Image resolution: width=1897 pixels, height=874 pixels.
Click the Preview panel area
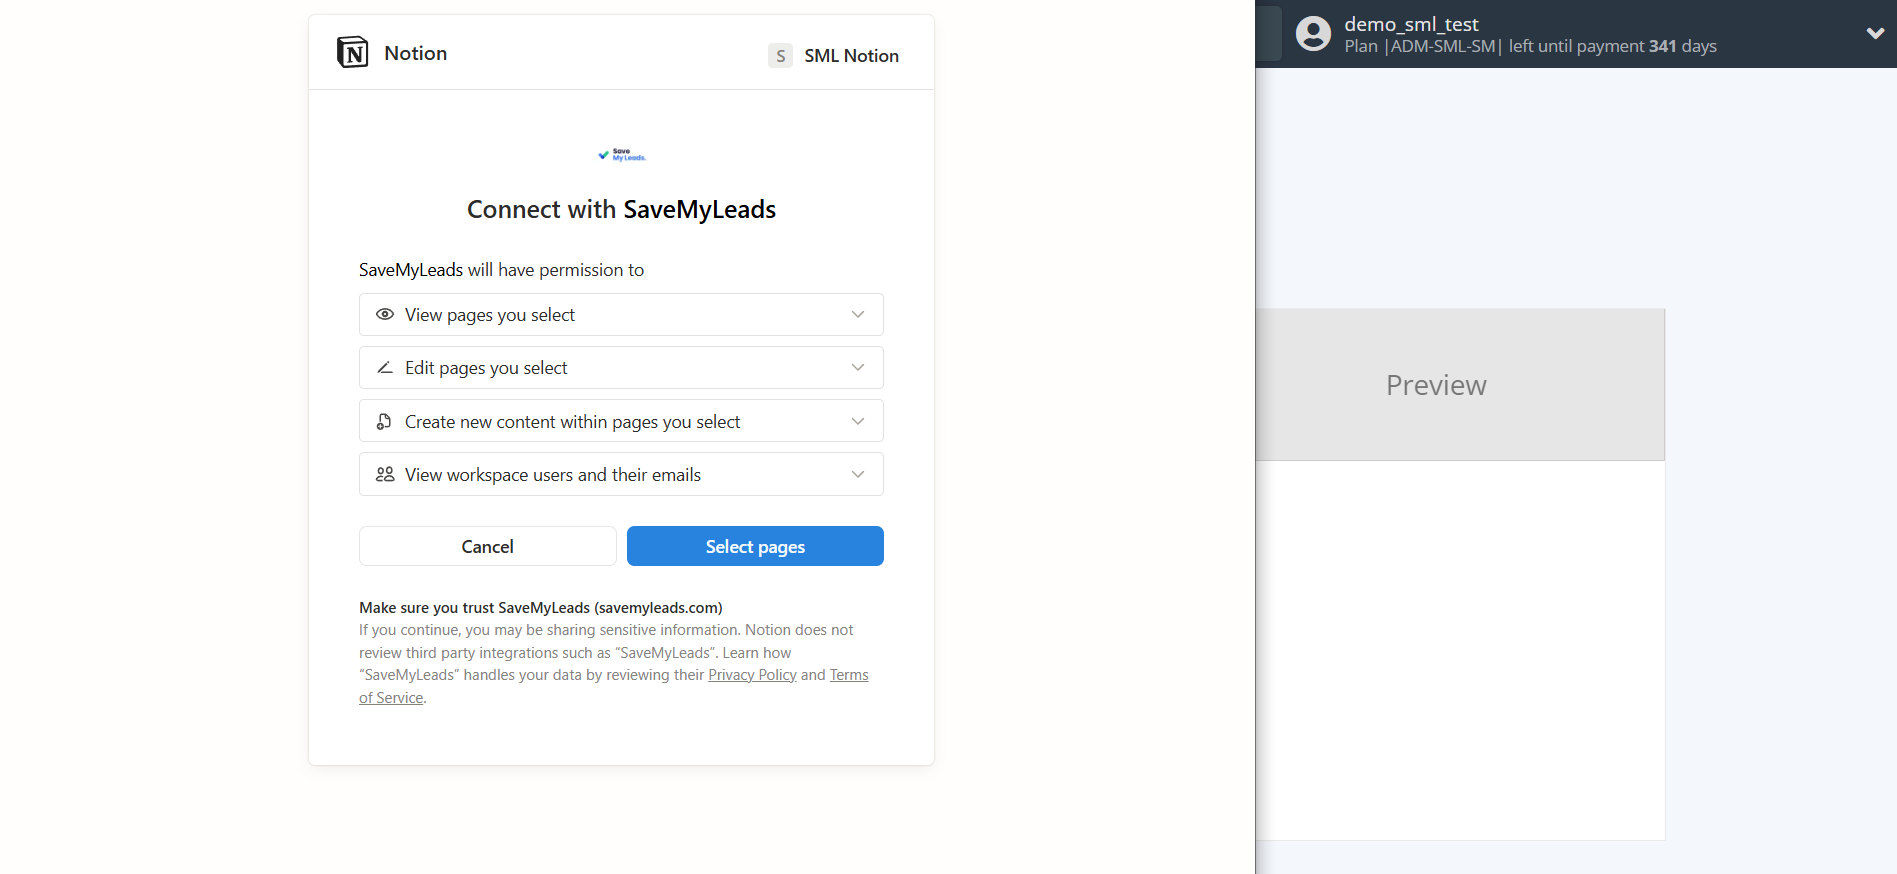1436,384
